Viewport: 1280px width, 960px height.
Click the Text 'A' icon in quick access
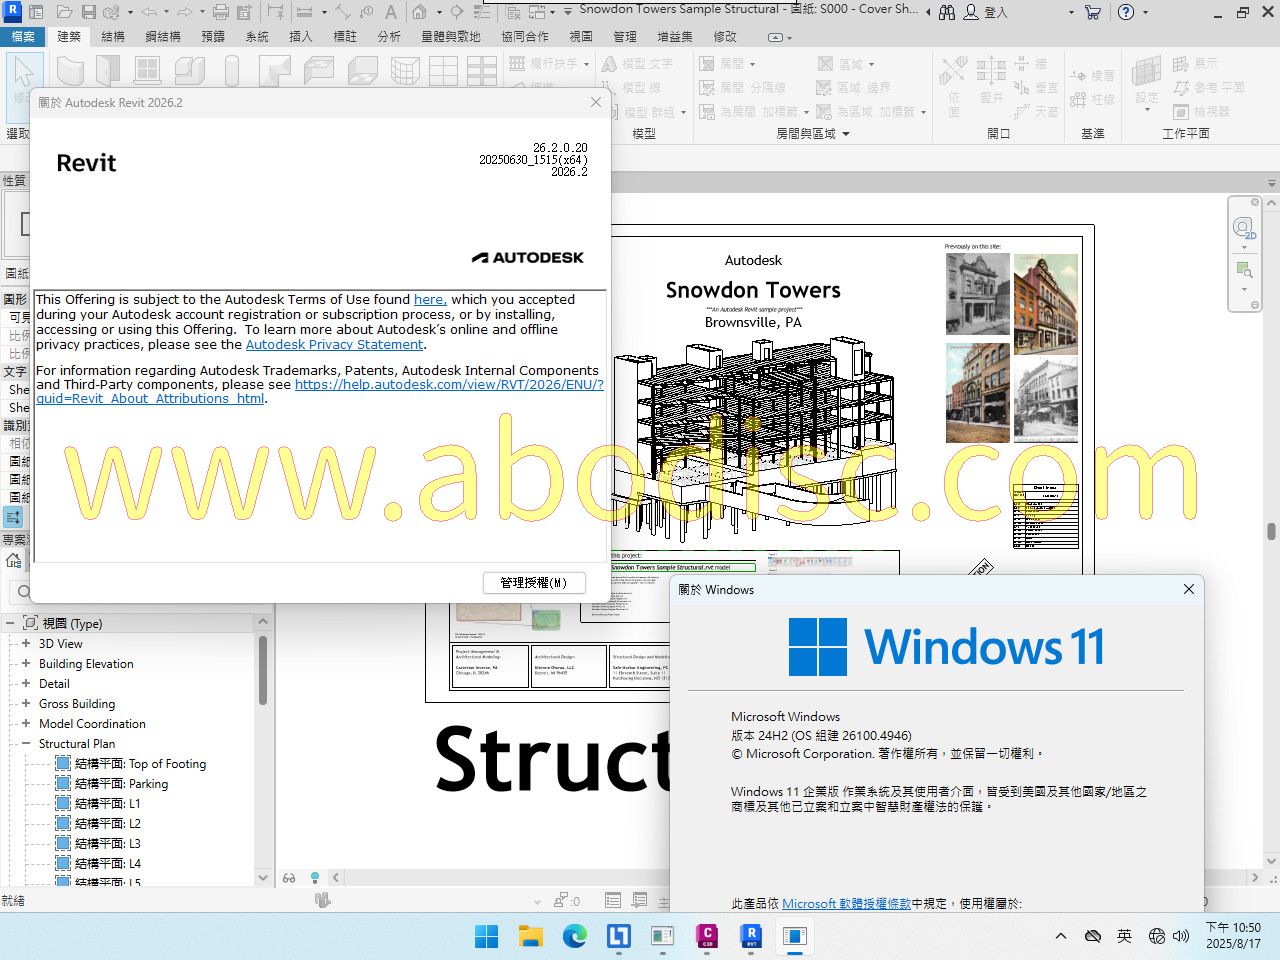(390, 12)
